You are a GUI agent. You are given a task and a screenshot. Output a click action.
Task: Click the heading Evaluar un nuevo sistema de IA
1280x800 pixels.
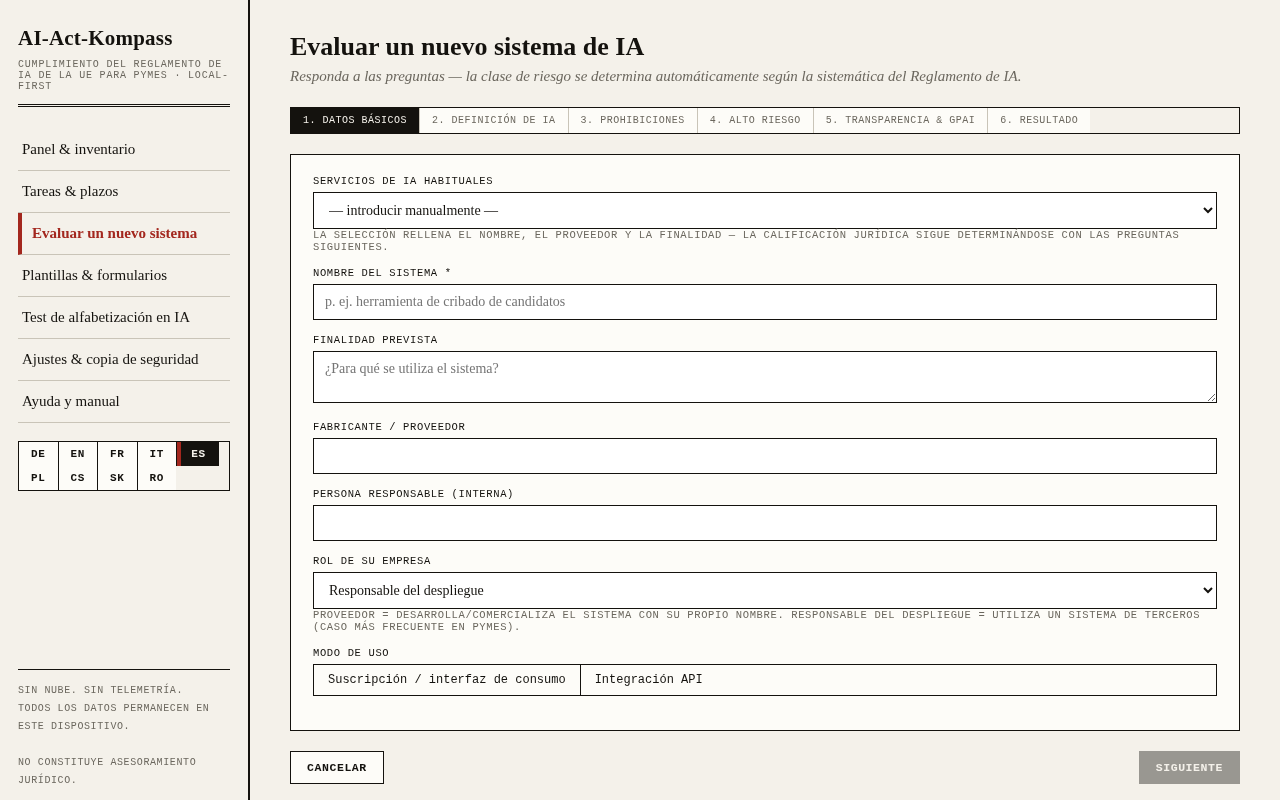467,47
